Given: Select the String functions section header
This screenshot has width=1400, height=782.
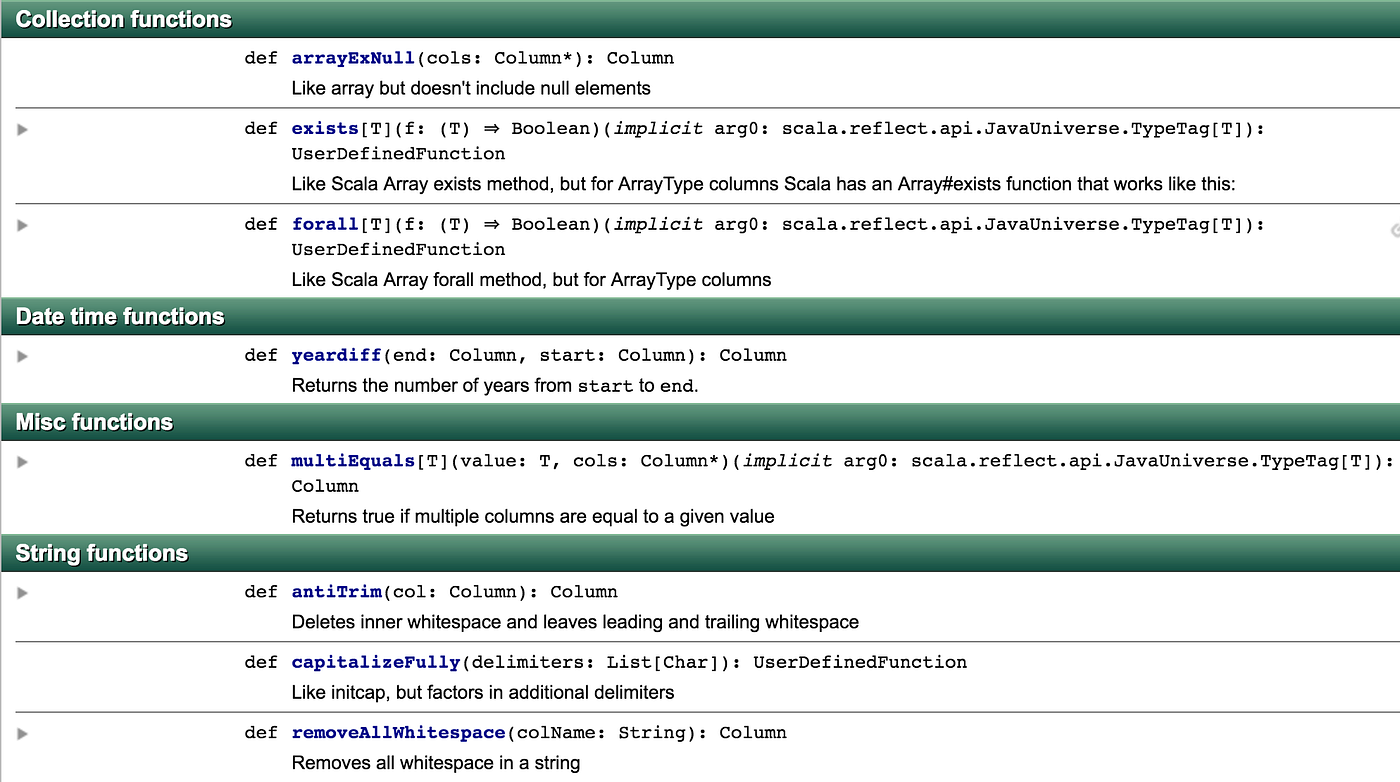Looking at the screenshot, I should coord(99,553).
